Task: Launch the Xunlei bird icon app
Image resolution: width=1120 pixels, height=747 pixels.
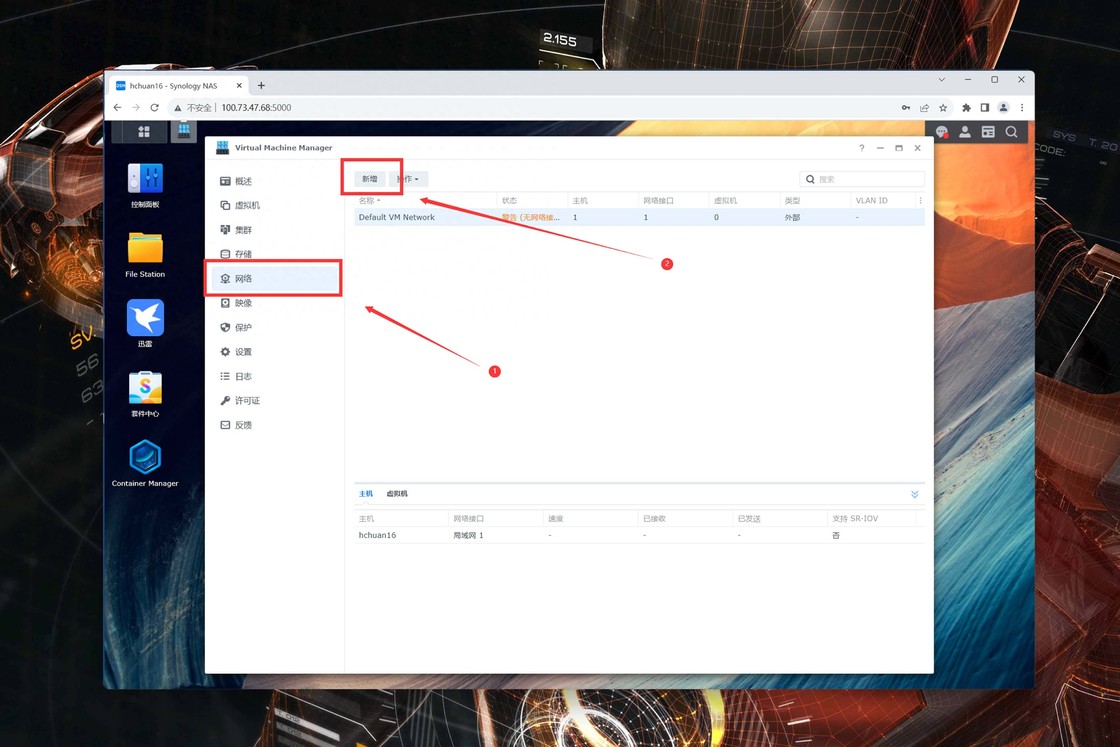Action: click(145, 318)
